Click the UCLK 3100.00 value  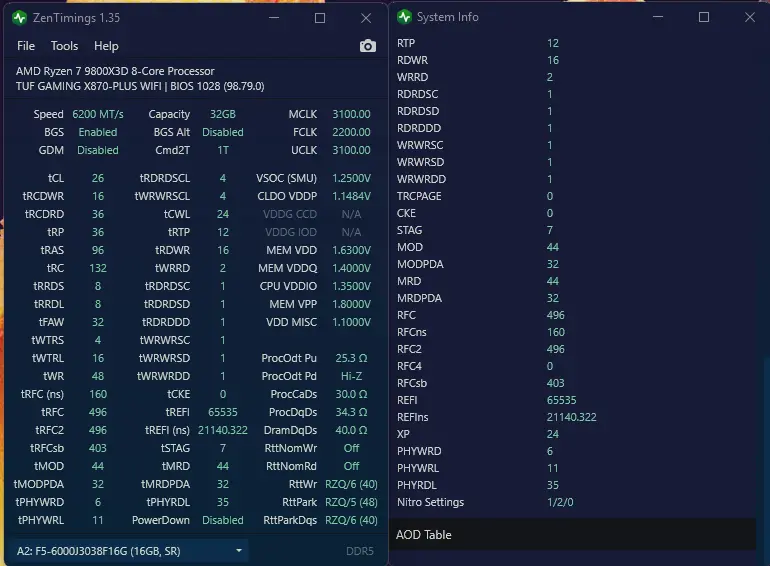pos(351,150)
